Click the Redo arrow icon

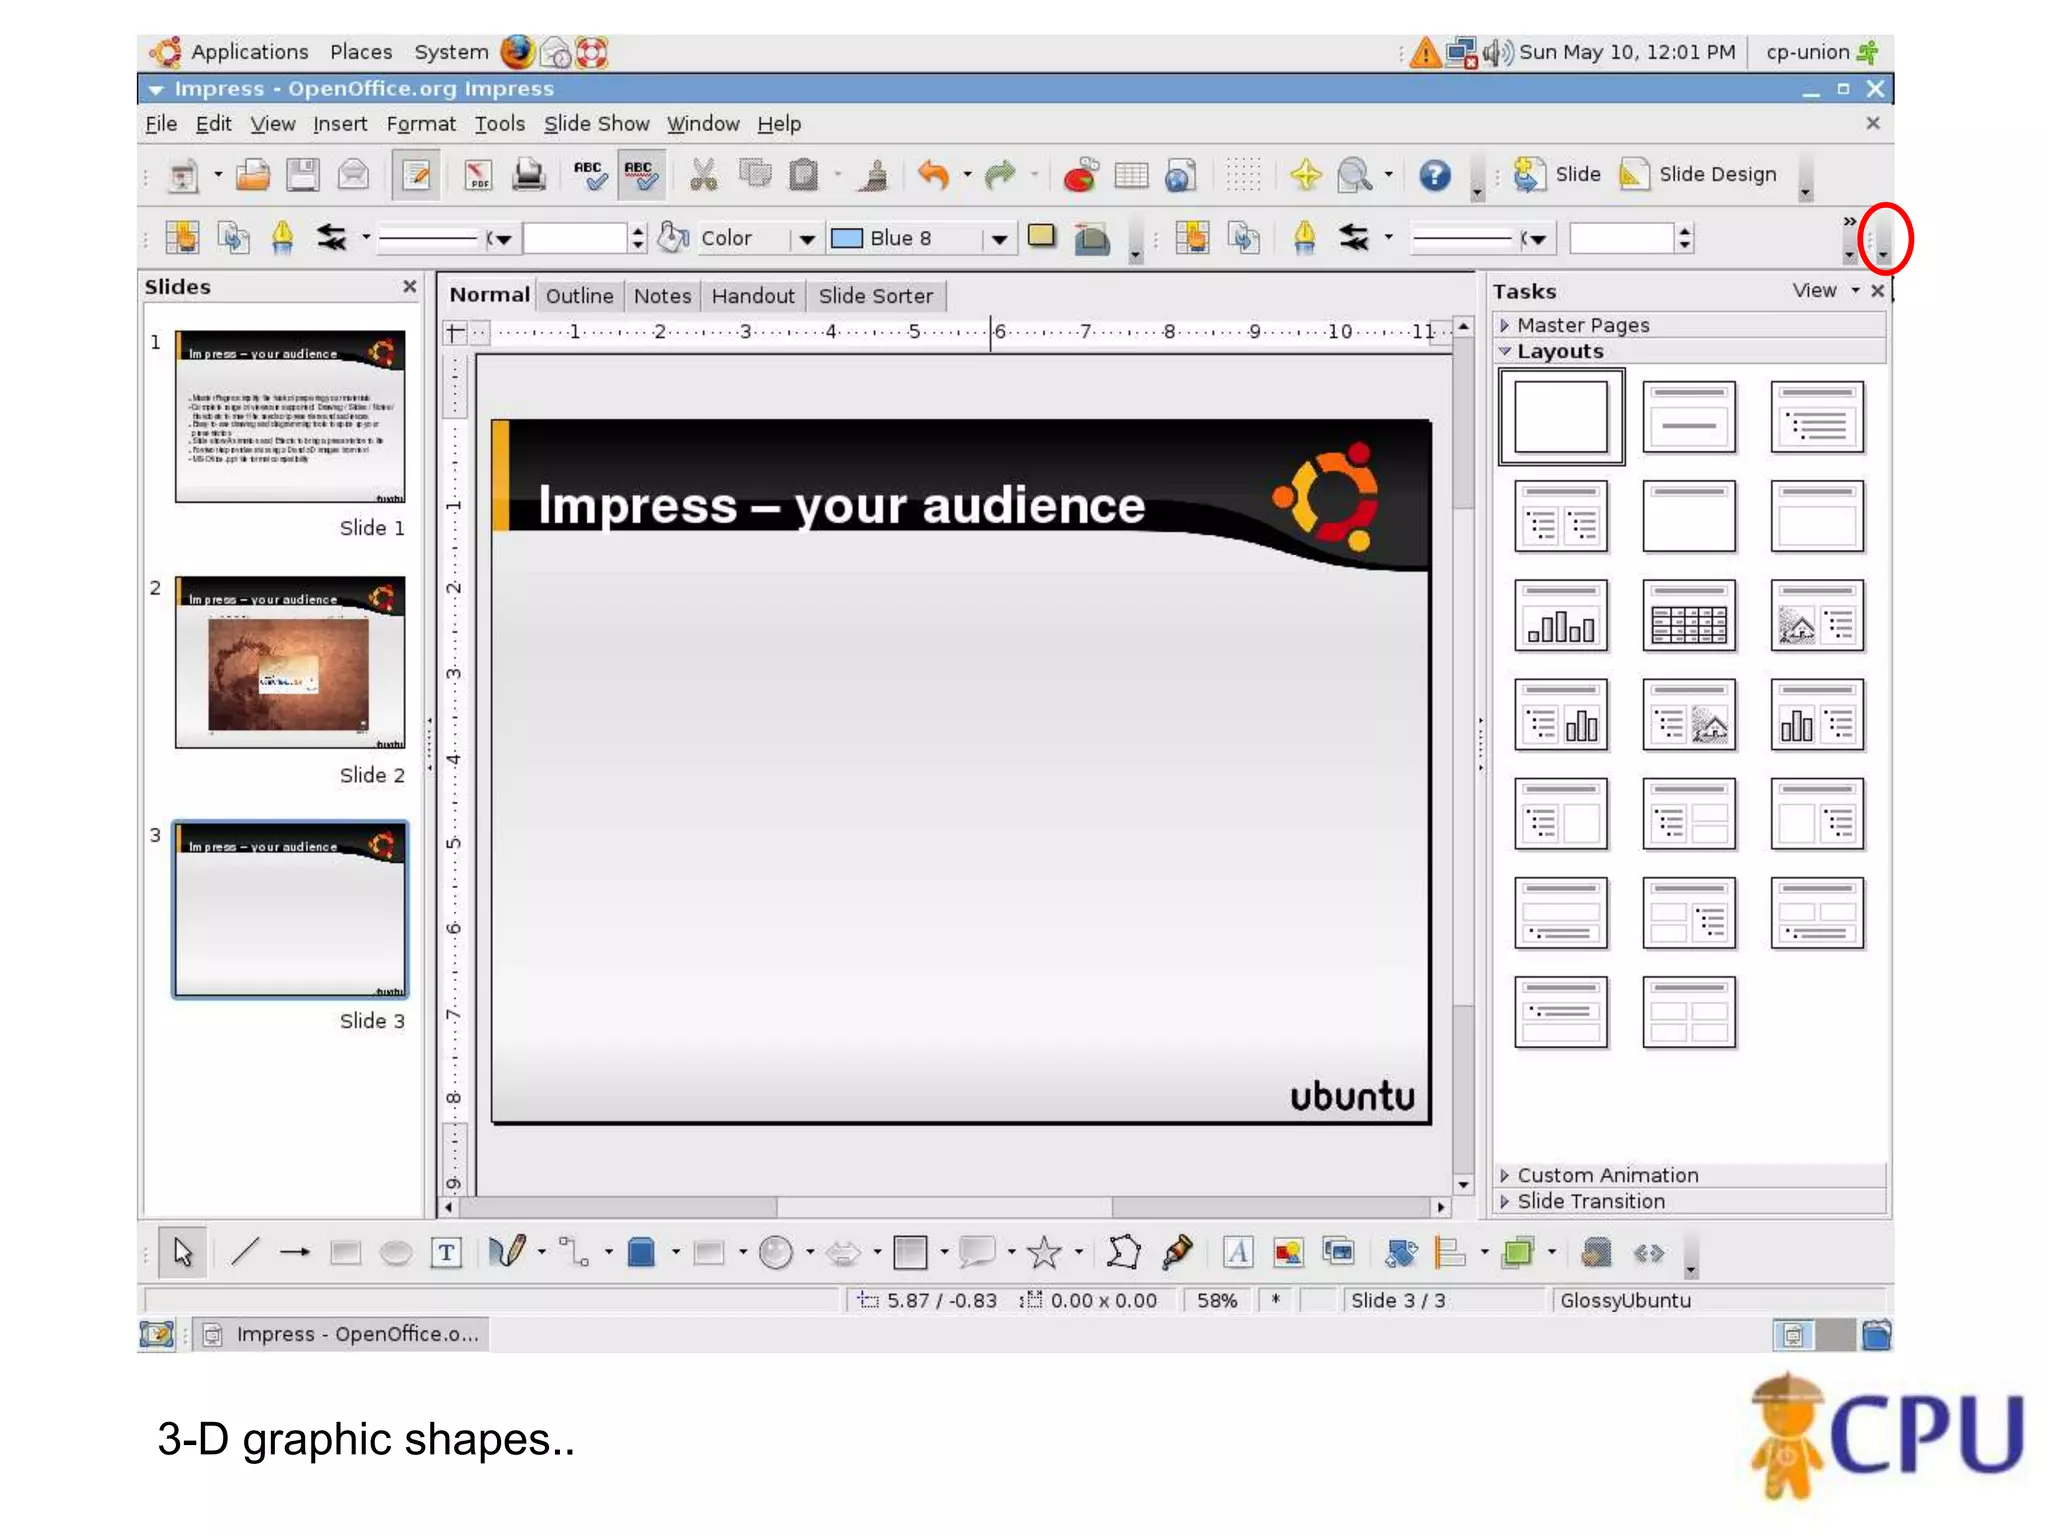click(999, 176)
